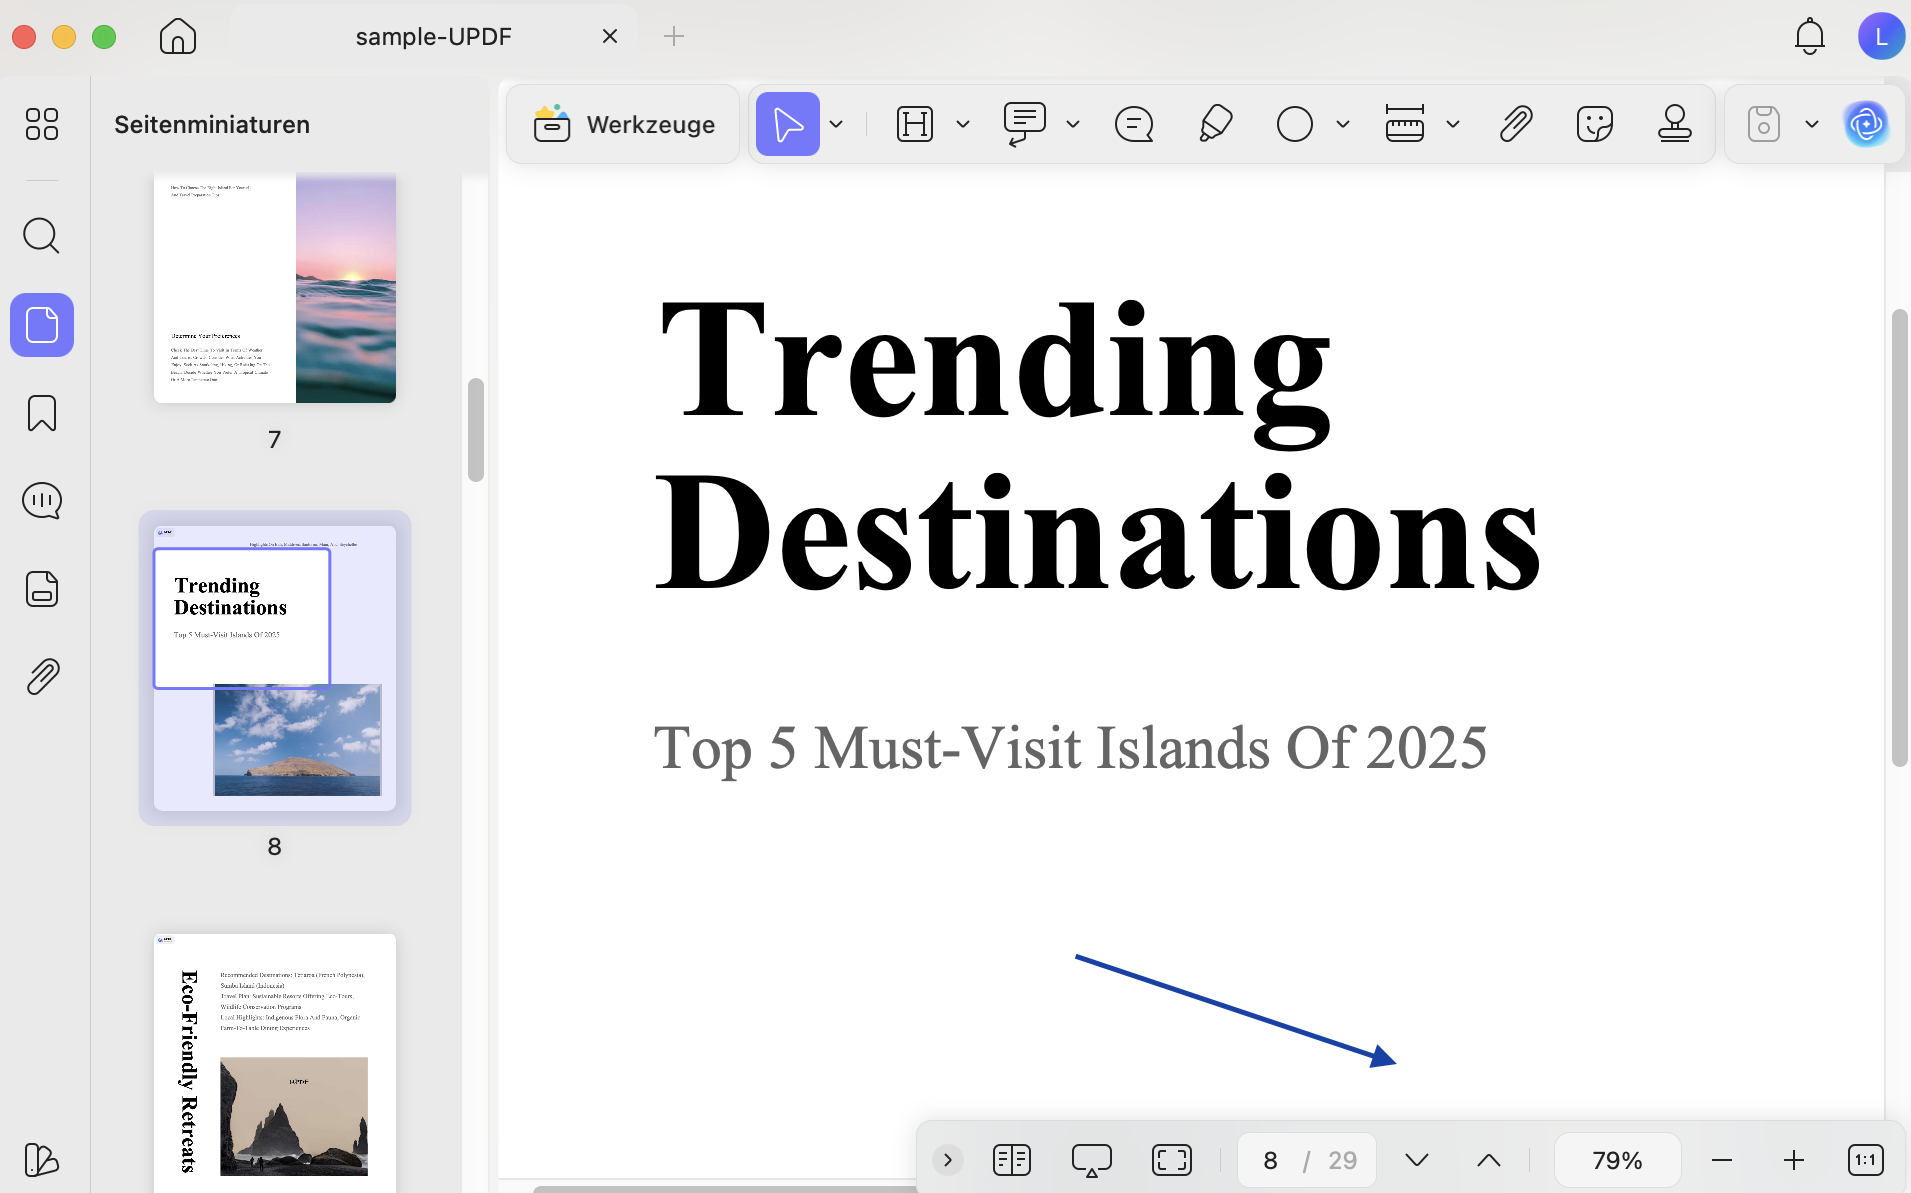This screenshot has height=1193, width=1911.
Task: Select the sample-UPDF tab
Action: pyautogui.click(x=433, y=37)
